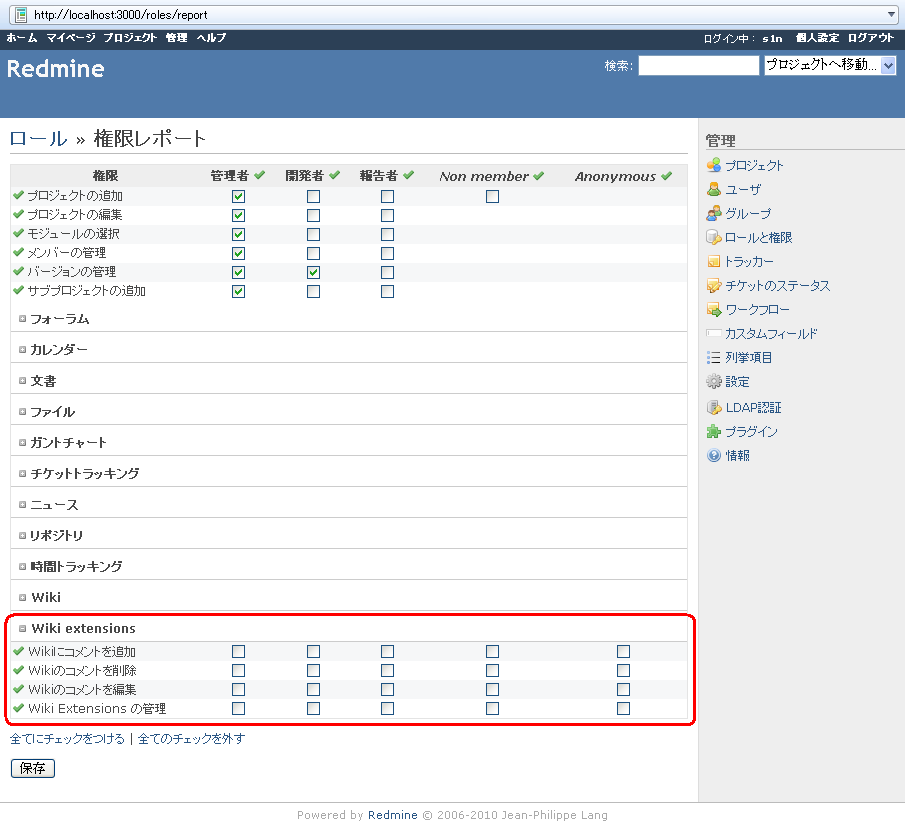Open the ヘルプ top menu item
Screen dimensions: 905x826
[211, 38]
